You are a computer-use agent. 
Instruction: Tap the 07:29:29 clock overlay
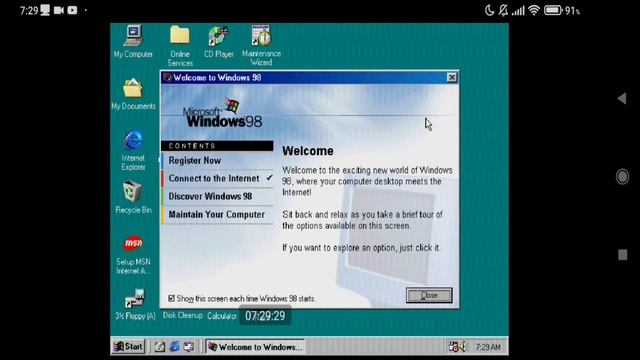click(265, 316)
